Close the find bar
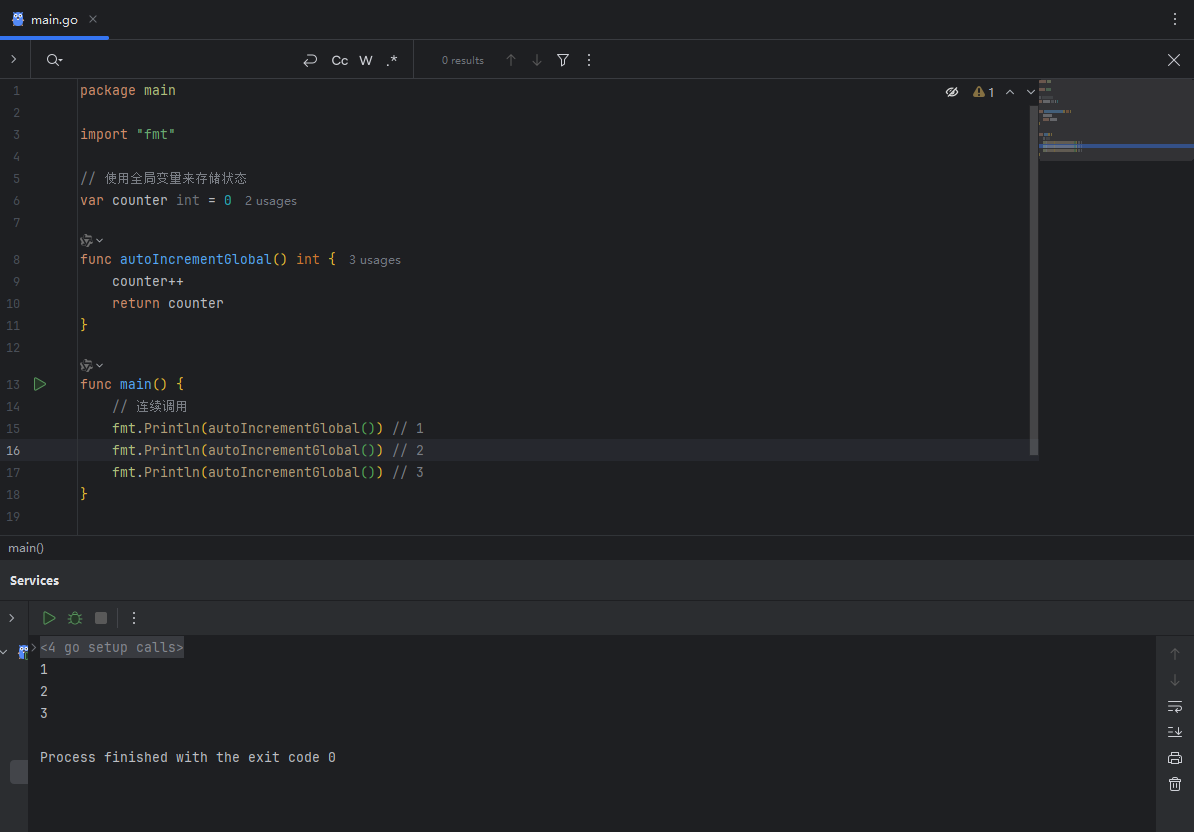This screenshot has height=832, width=1194. 1173,60
